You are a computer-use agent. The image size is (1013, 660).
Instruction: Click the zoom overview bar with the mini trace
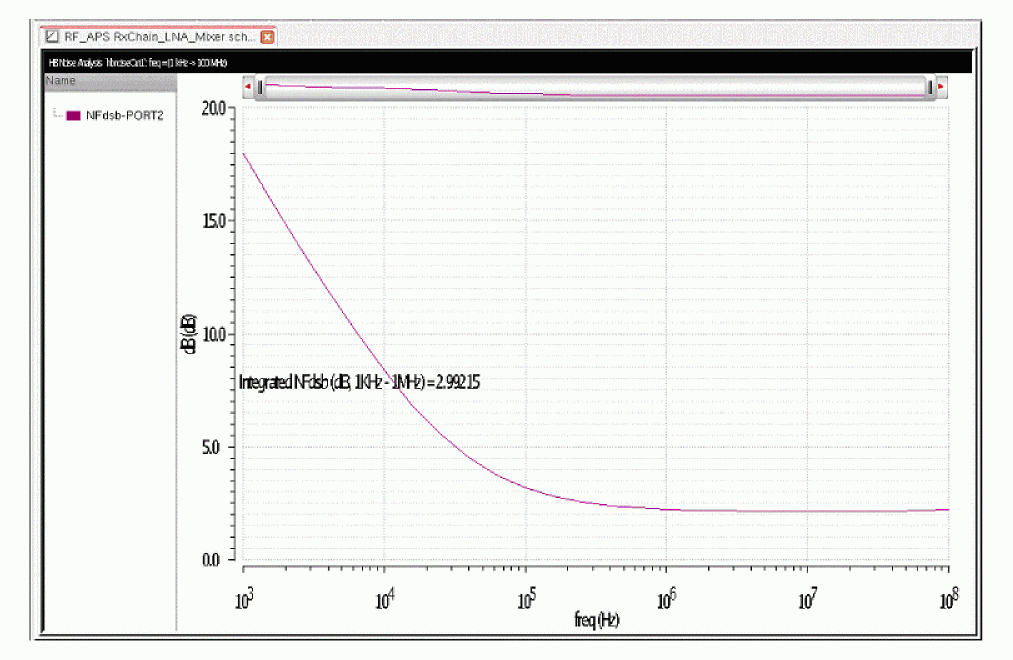(594, 87)
